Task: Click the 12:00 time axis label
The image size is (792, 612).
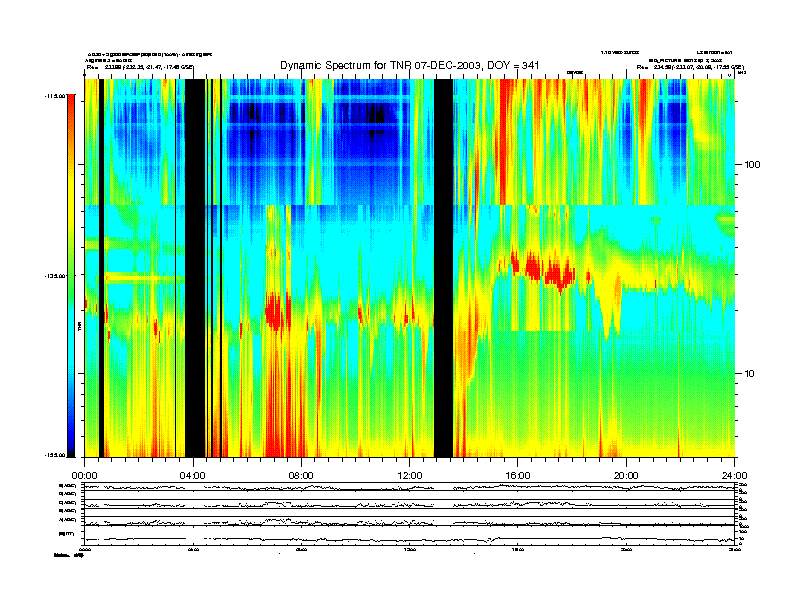Action: (410, 476)
